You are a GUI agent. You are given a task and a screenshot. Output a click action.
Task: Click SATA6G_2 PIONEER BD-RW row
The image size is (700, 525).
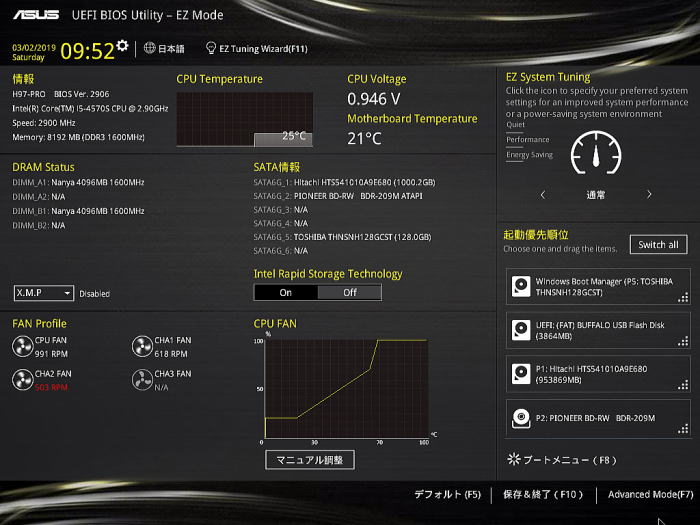[x=338, y=196]
